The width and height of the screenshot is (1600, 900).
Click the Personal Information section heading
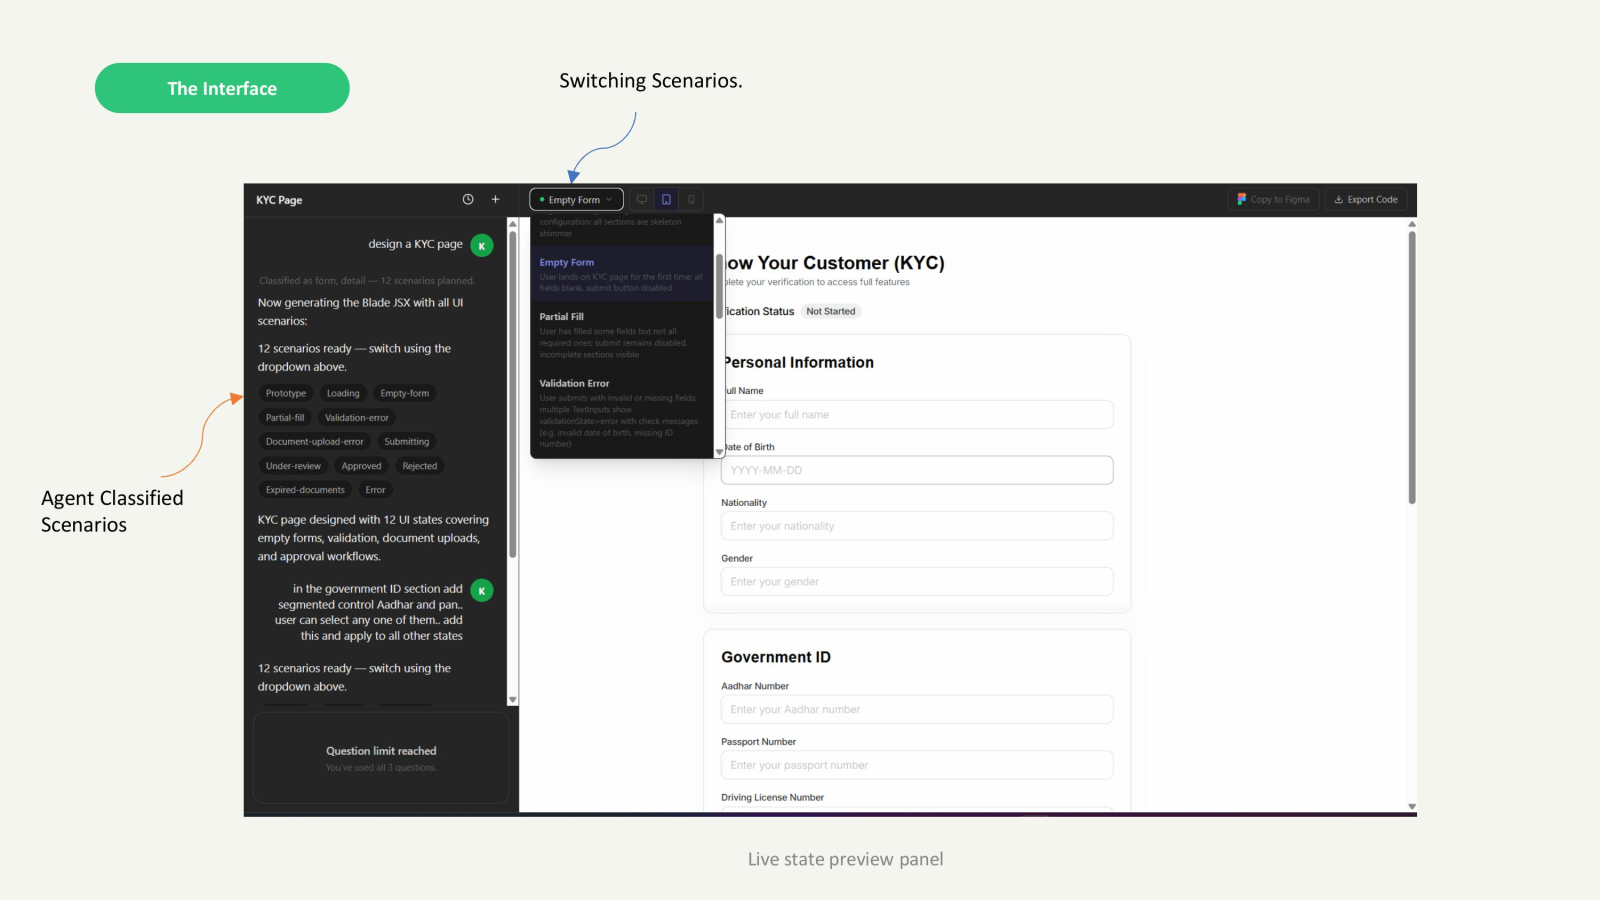click(798, 362)
